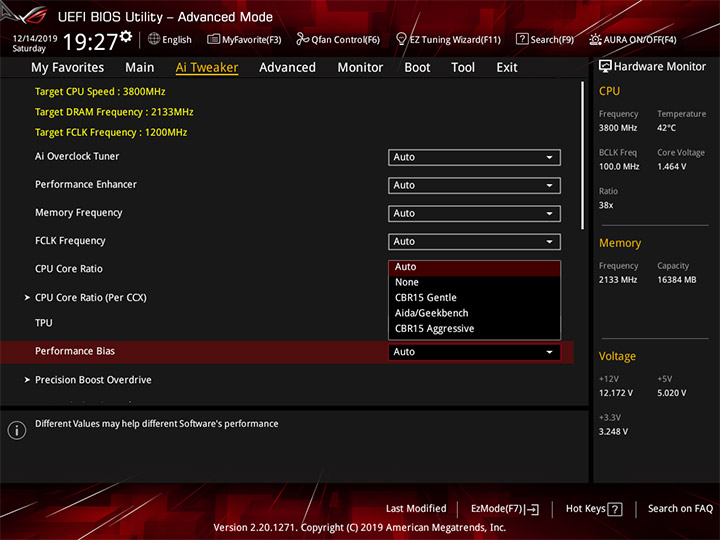The image size is (720, 540).
Task: Switch to the Main tab
Action: point(140,68)
